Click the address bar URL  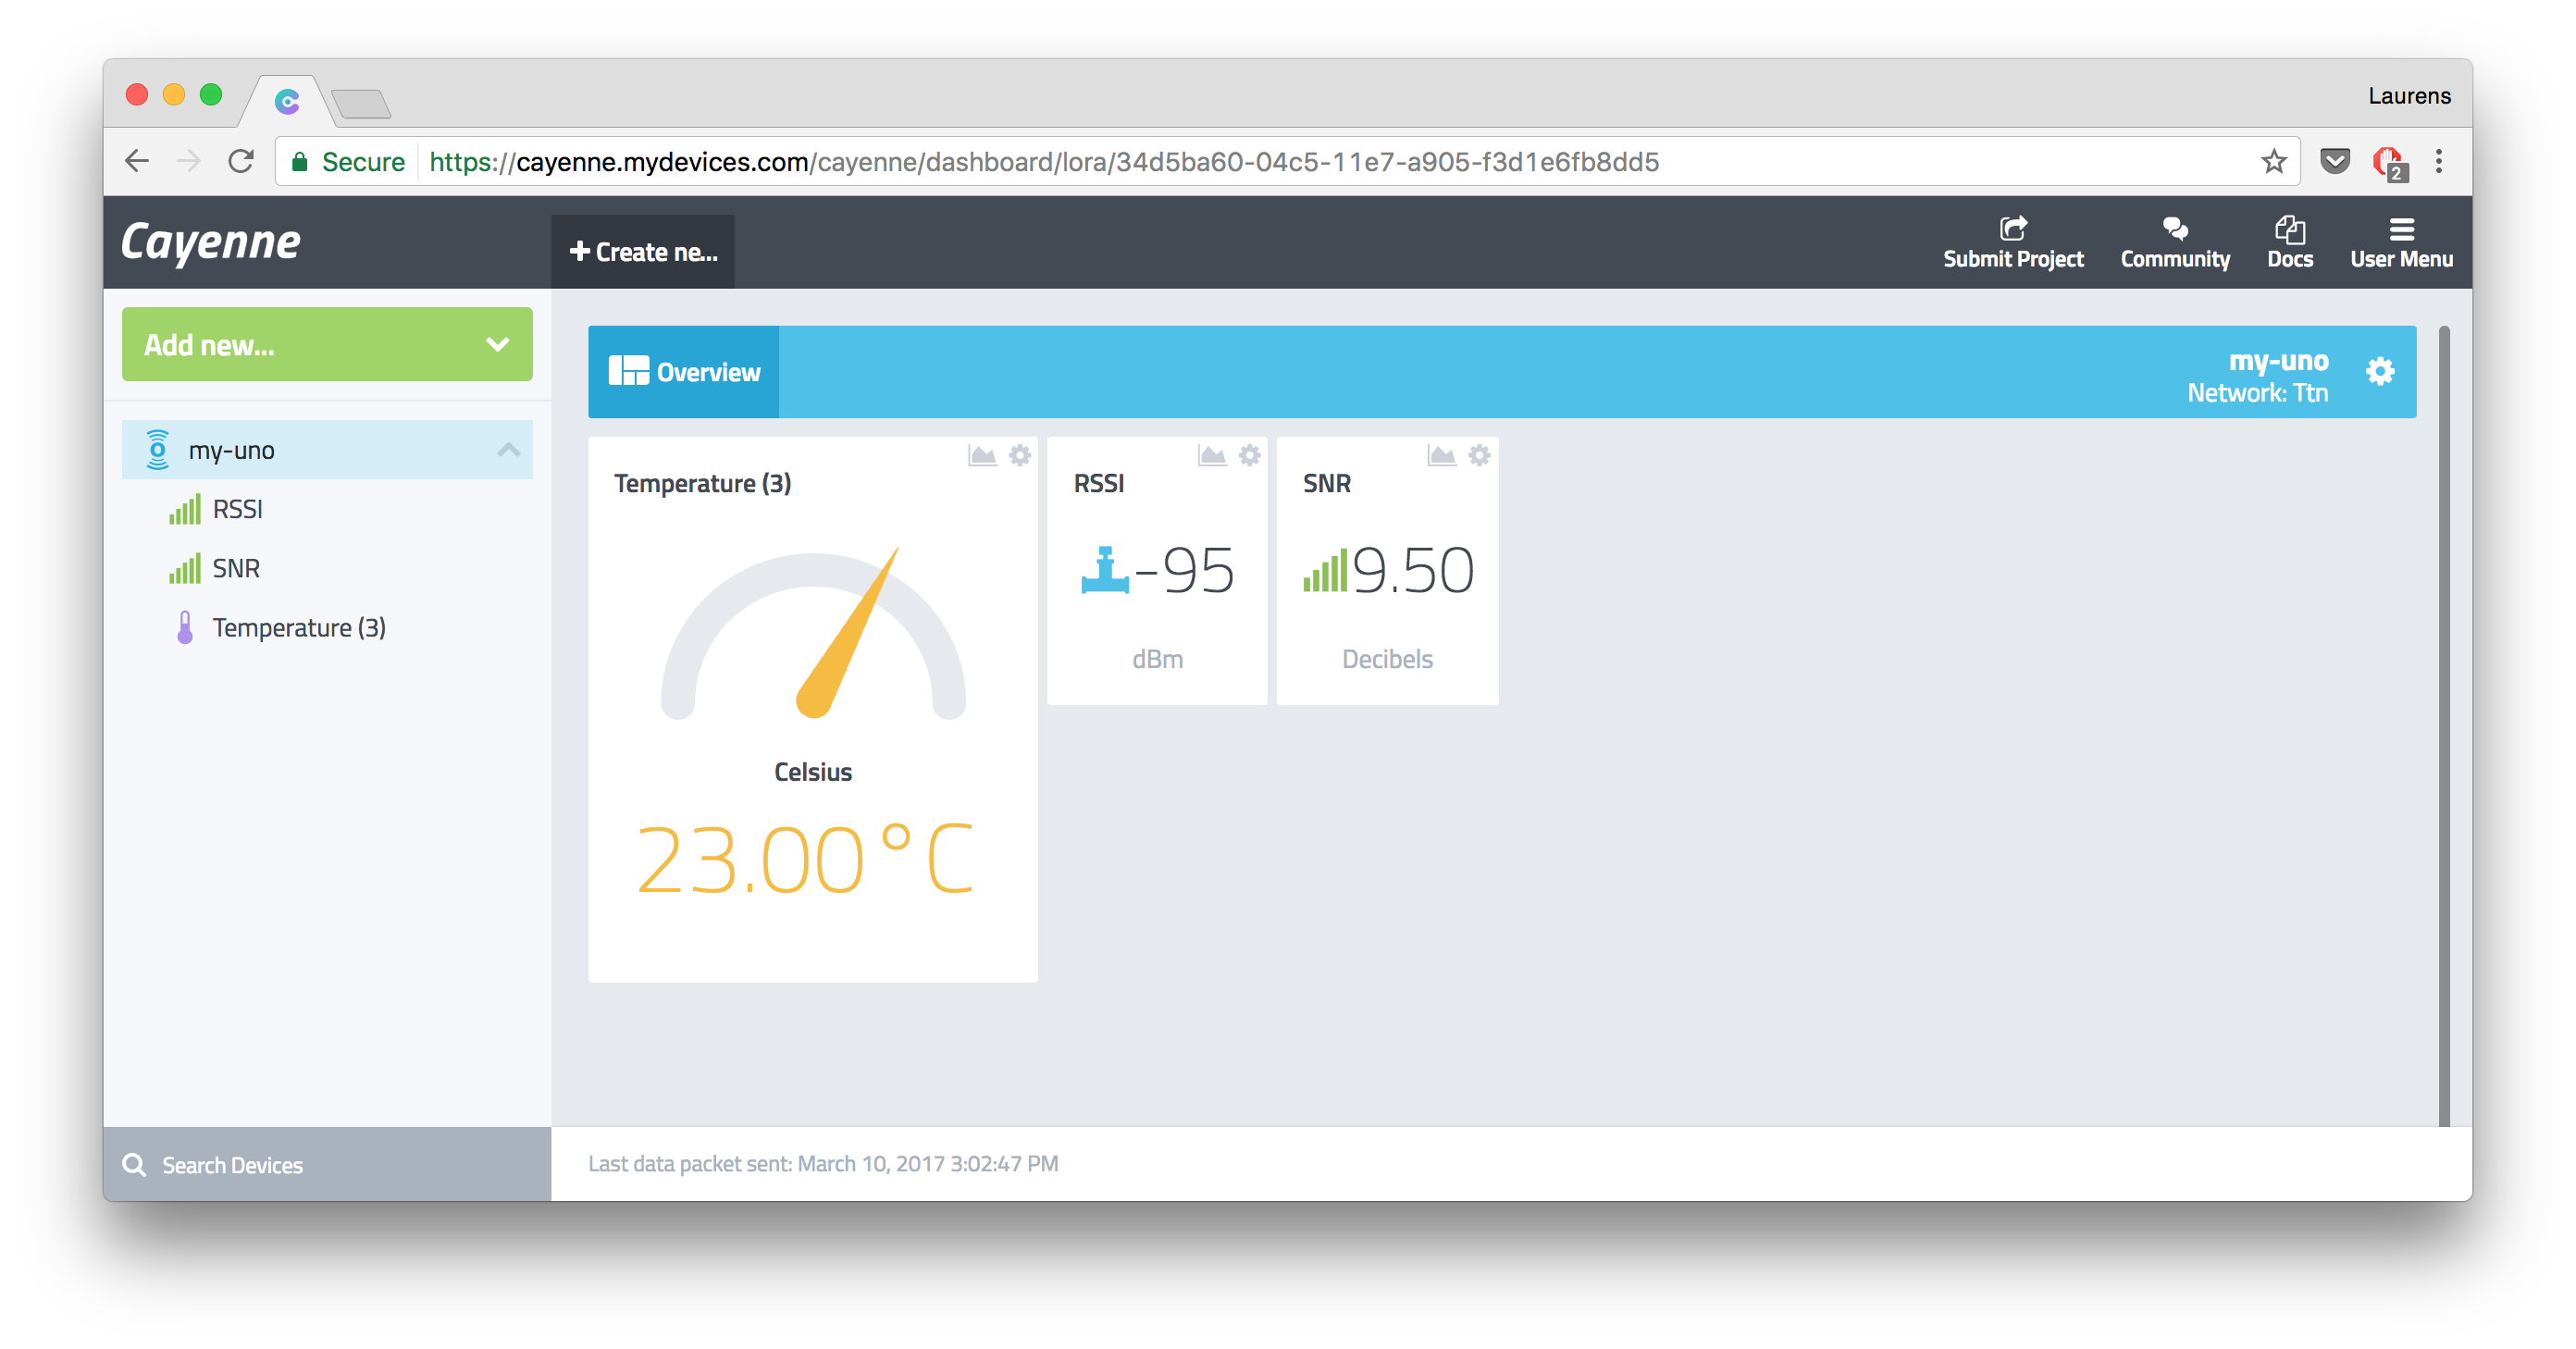1043,162
